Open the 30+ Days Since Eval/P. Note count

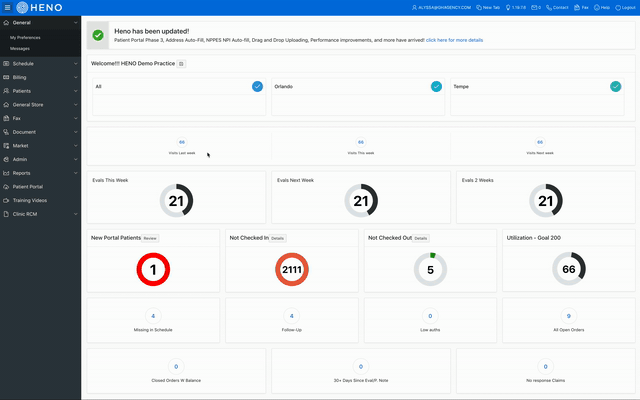coord(361,367)
